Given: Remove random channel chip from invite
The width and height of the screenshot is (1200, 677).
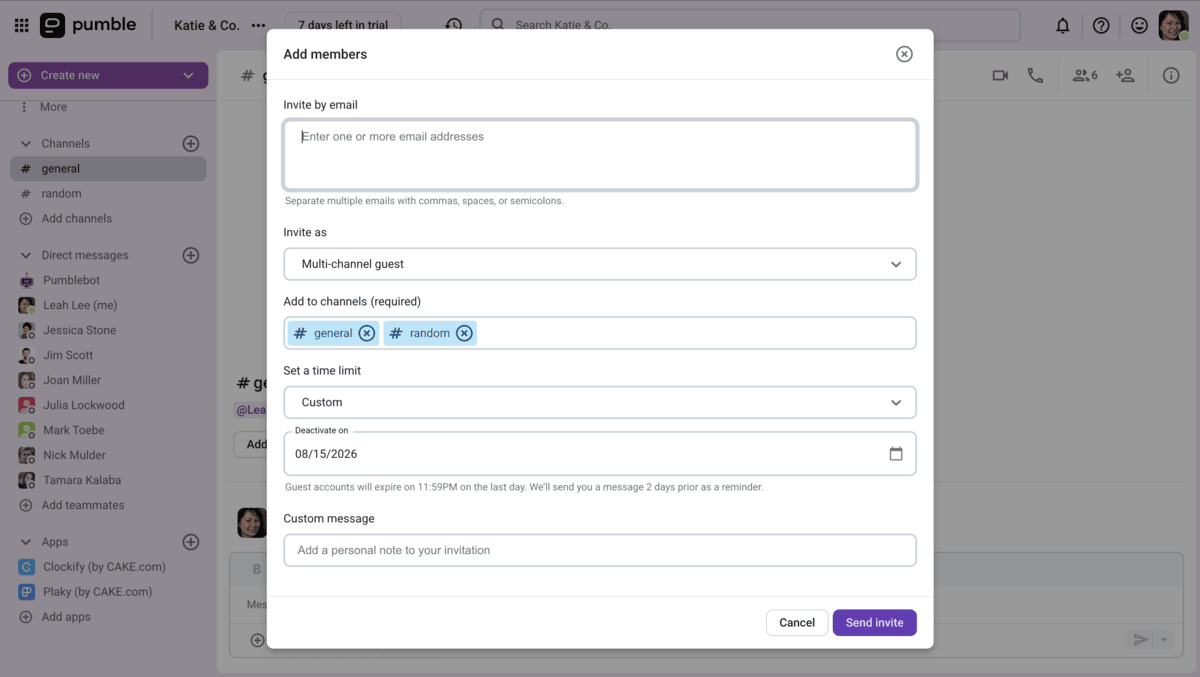Looking at the screenshot, I should (464, 333).
